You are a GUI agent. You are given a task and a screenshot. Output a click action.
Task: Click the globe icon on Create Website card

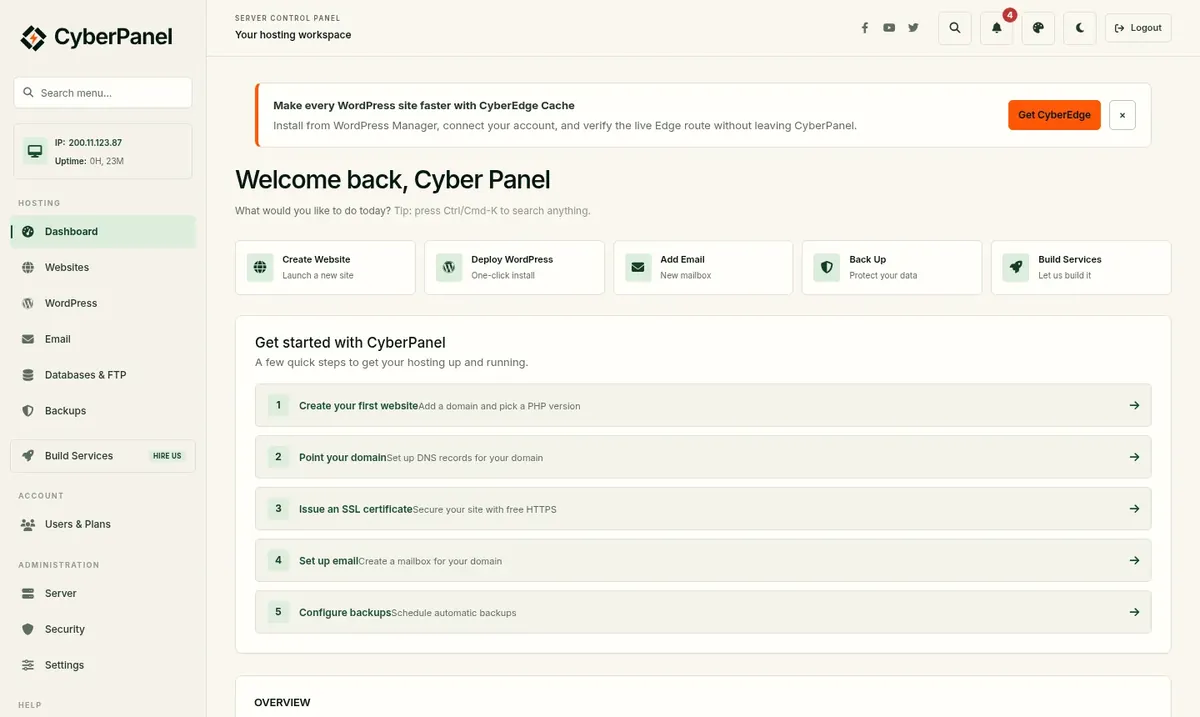pos(260,267)
